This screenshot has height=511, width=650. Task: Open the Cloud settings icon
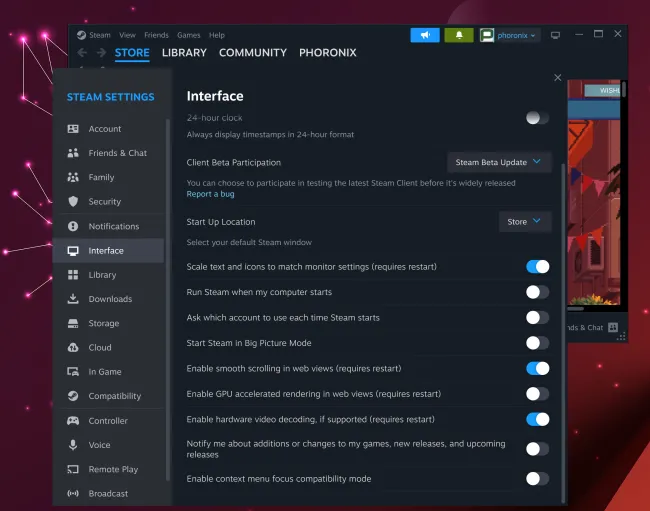coord(73,348)
